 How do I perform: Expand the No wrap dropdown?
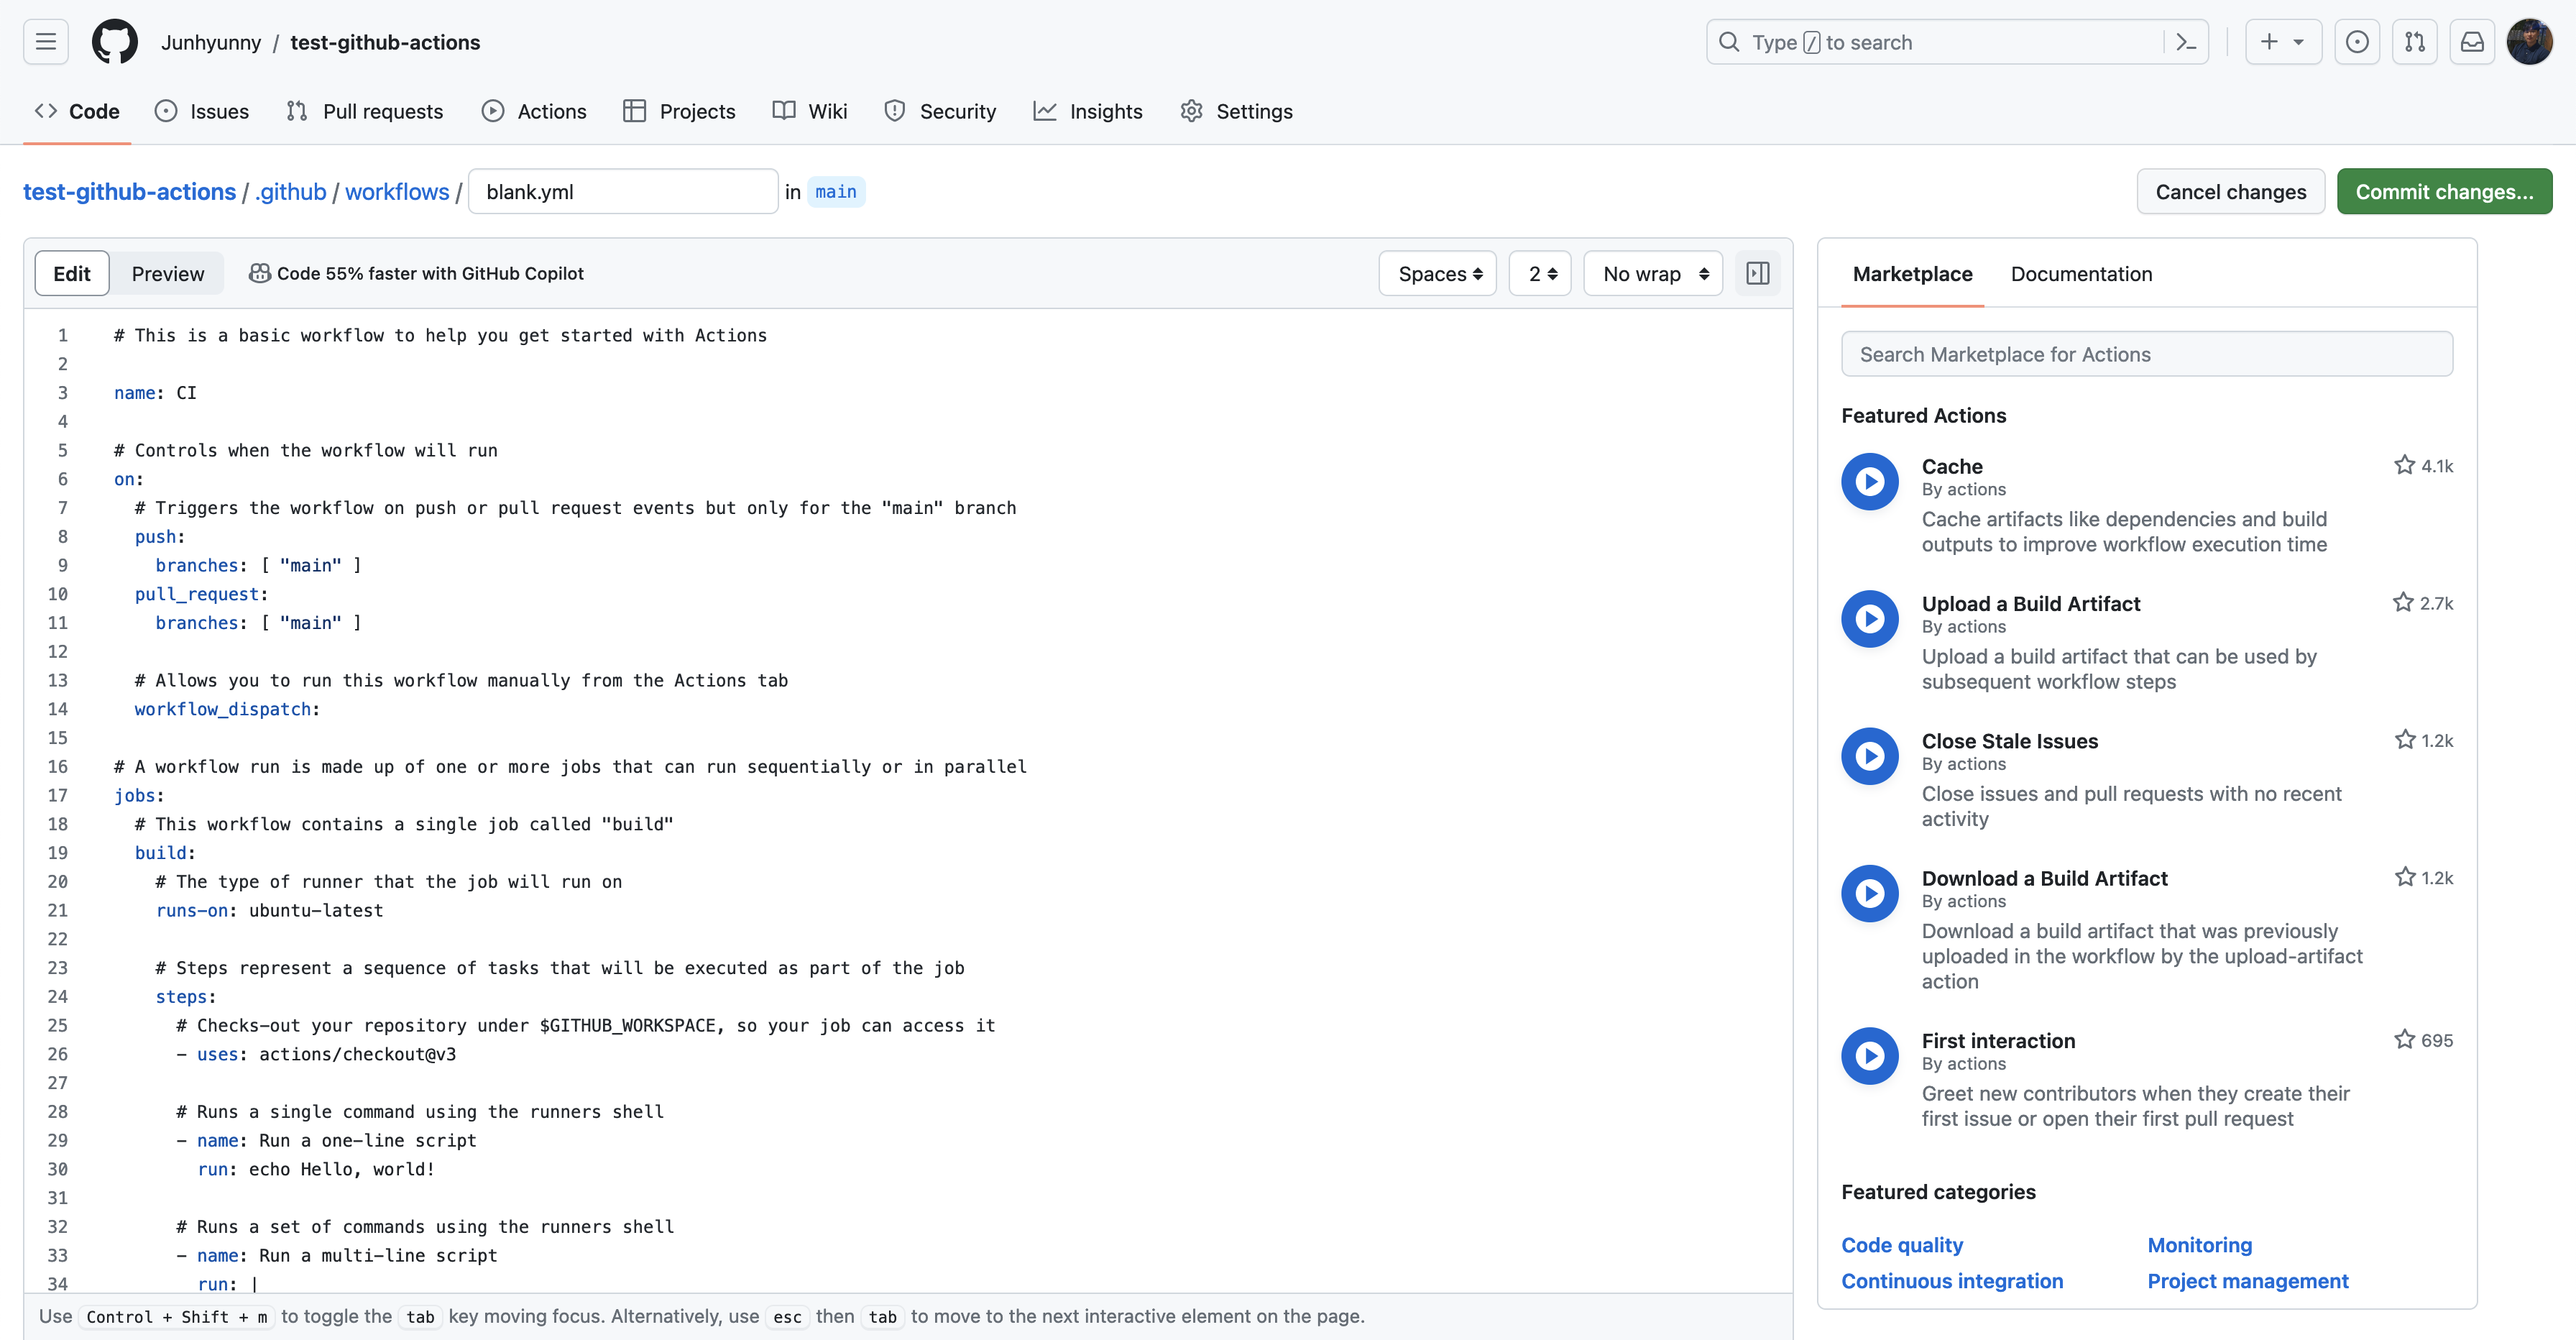(x=1653, y=273)
